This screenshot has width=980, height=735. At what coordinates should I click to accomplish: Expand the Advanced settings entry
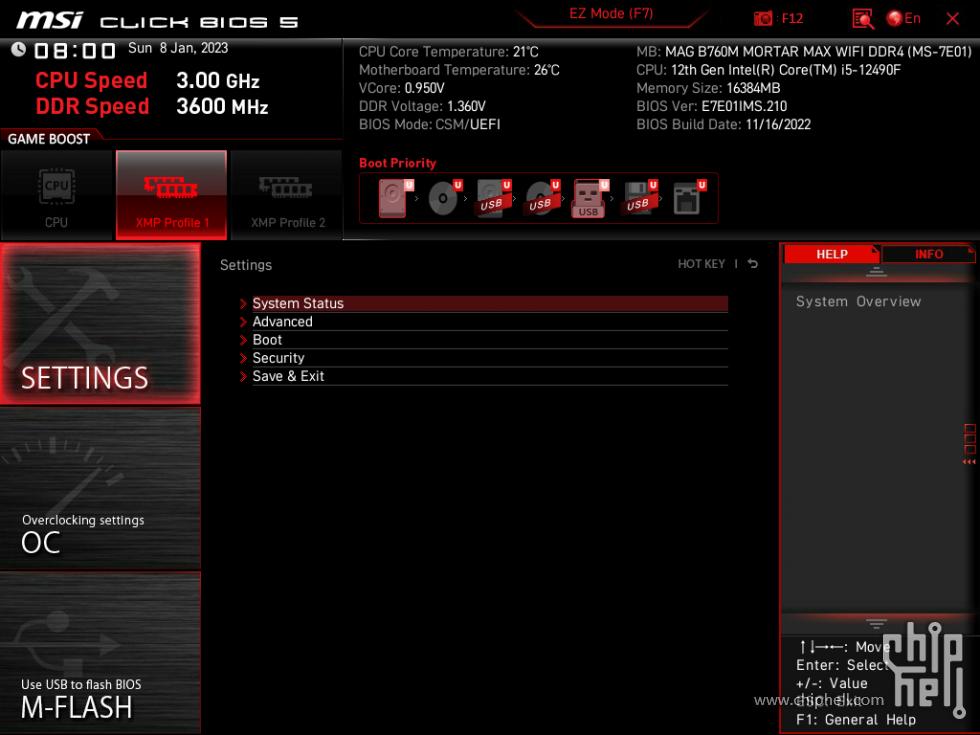[x=282, y=321]
